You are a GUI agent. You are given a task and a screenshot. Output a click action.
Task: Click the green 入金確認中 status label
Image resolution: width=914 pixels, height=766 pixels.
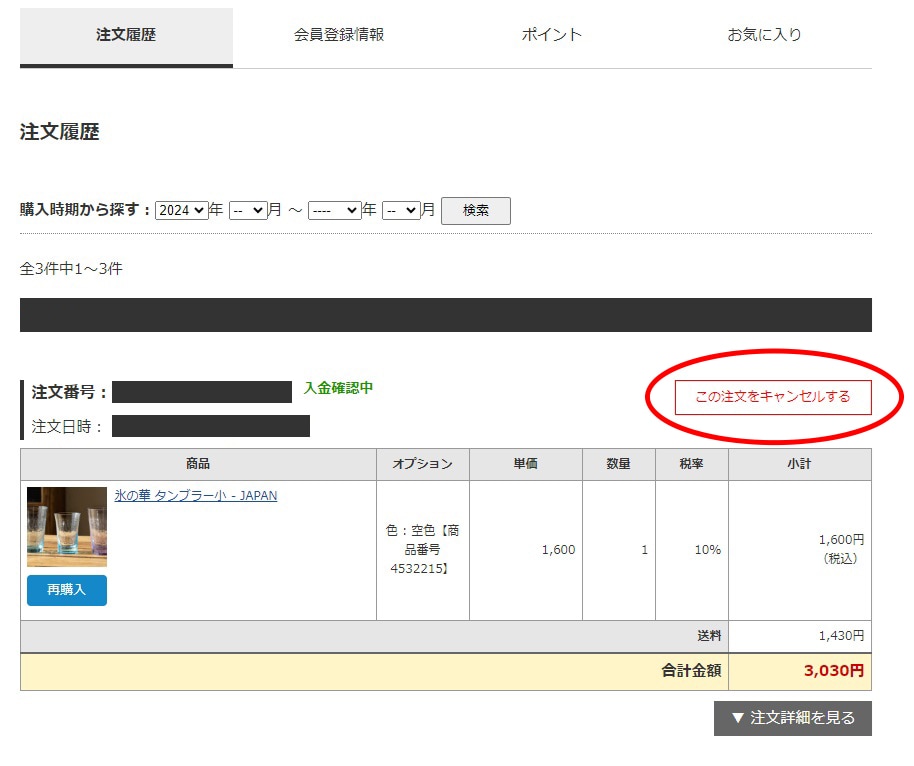pos(338,388)
